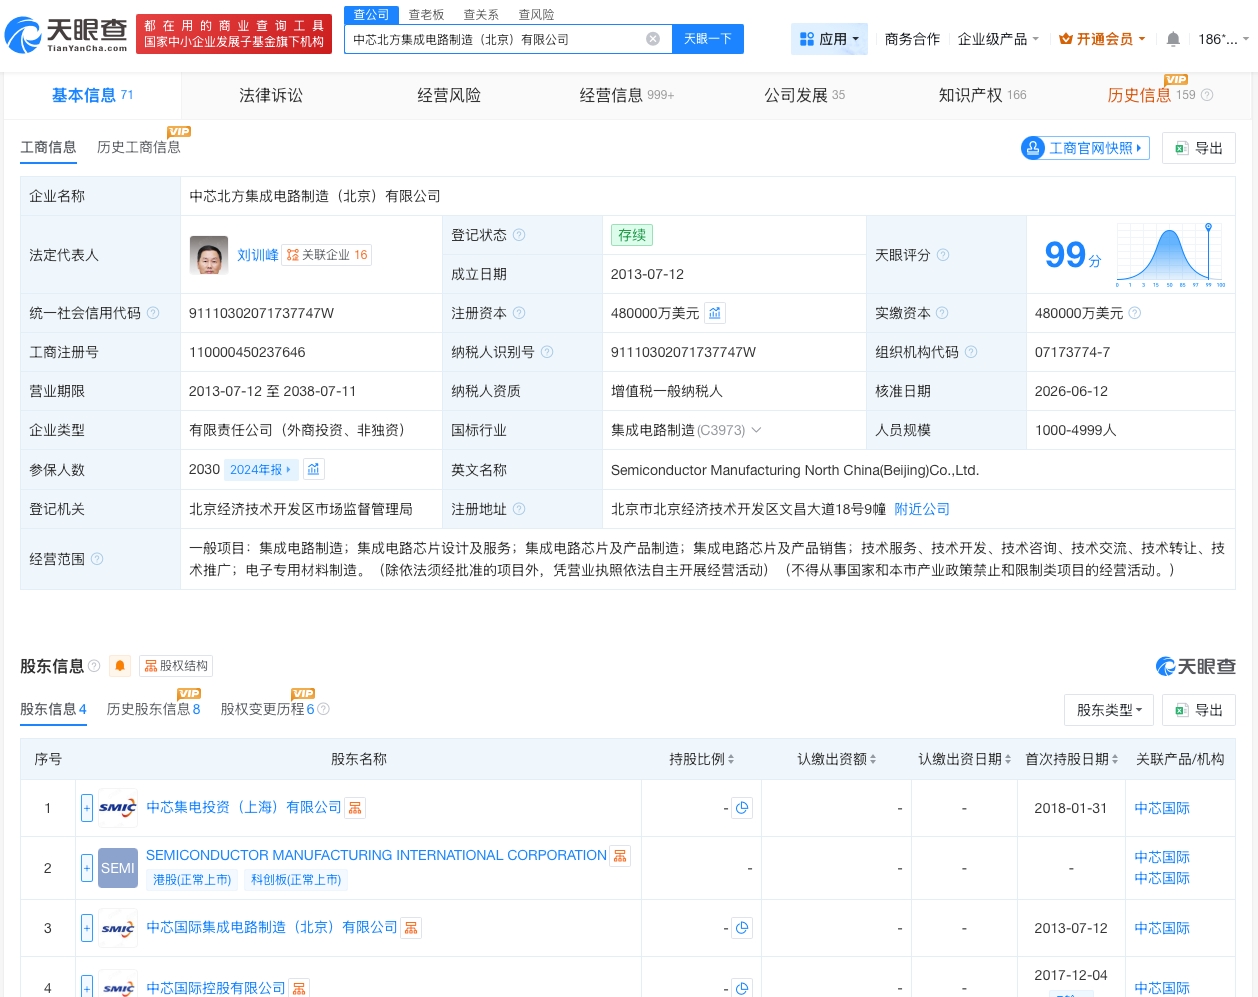1258x997 pixels.
Task: Switch to 经营信息 tab
Action: 627,95
